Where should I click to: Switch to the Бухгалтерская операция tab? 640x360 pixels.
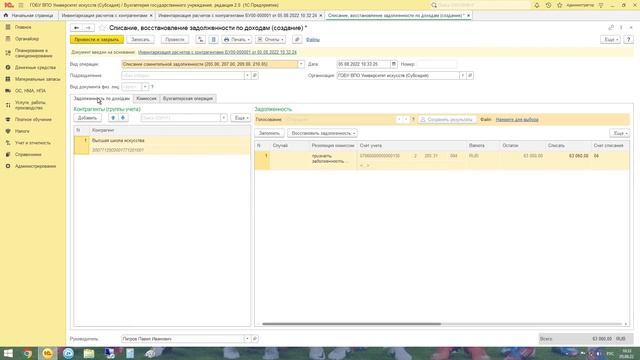click(x=188, y=99)
